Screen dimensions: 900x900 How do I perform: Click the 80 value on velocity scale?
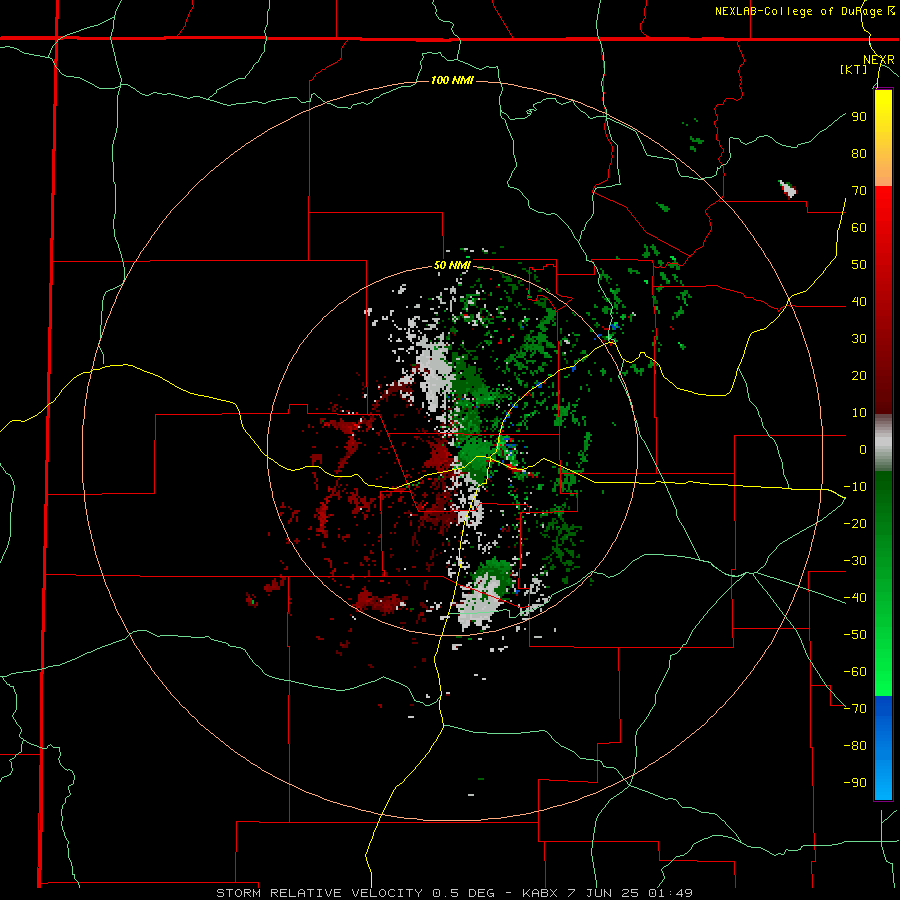(x=859, y=153)
